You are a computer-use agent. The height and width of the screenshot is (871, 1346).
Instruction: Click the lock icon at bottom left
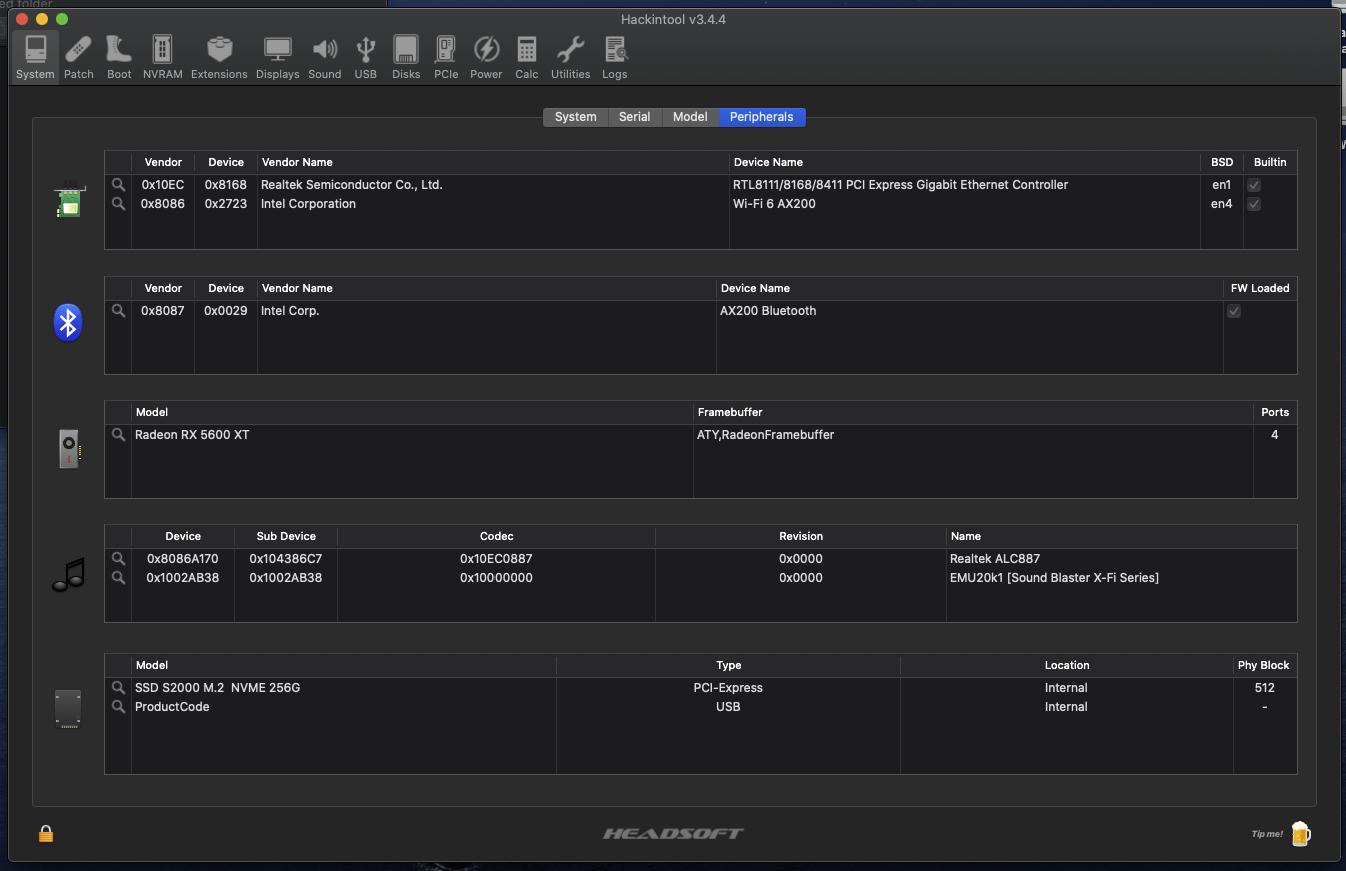pos(46,834)
